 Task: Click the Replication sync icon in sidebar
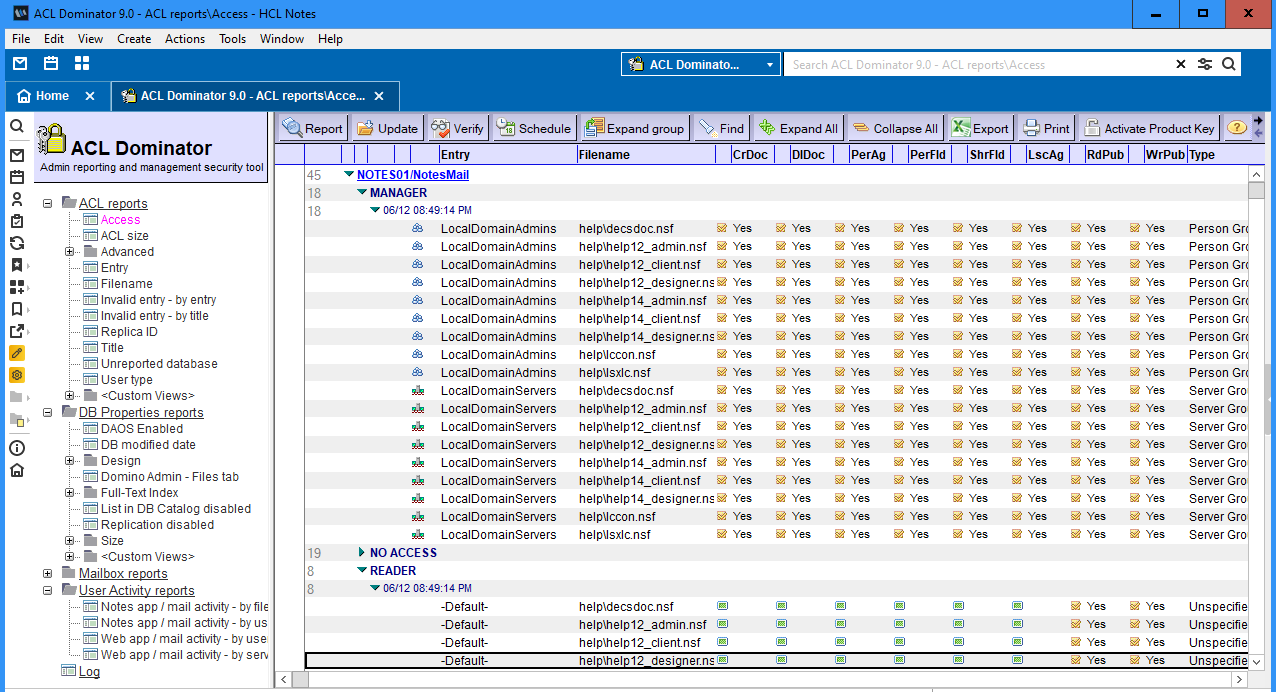[x=17, y=243]
